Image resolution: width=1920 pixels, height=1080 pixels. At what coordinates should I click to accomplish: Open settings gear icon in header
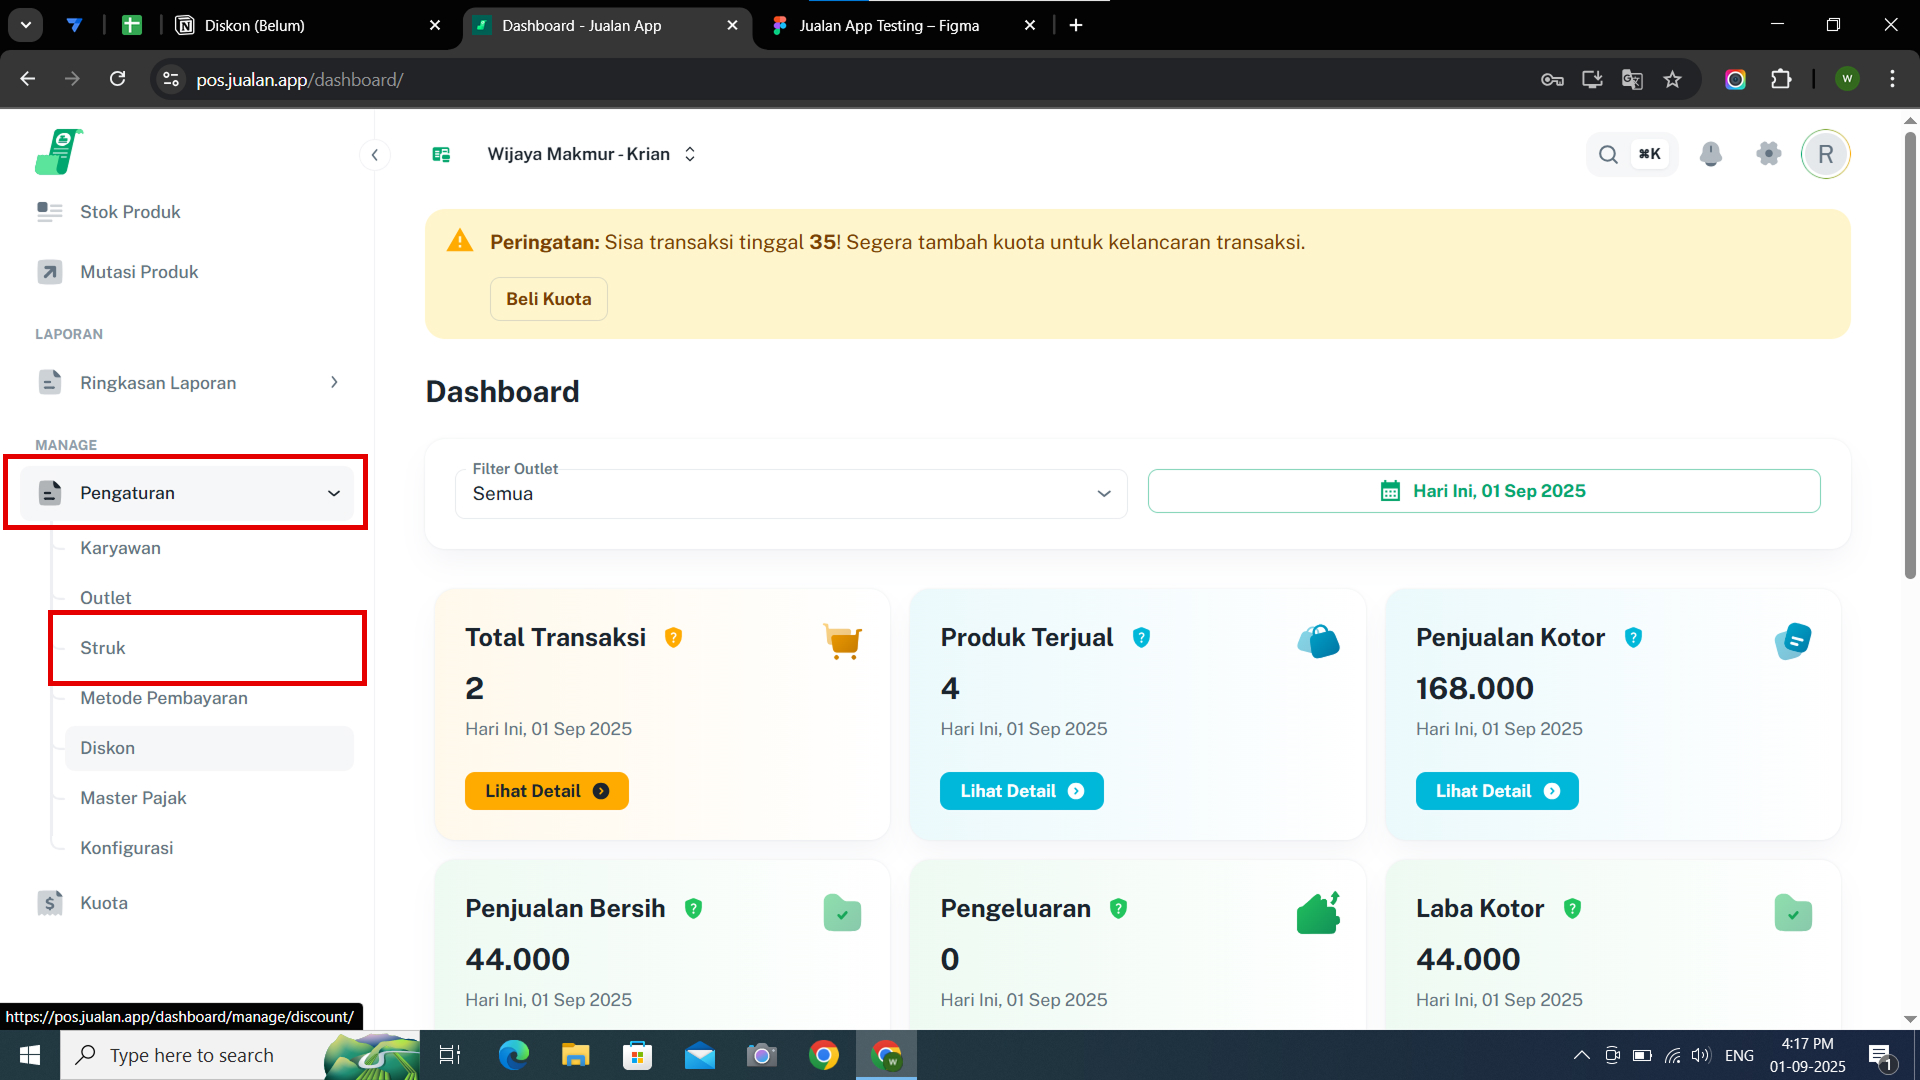pyautogui.click(x=1768, y=154)
